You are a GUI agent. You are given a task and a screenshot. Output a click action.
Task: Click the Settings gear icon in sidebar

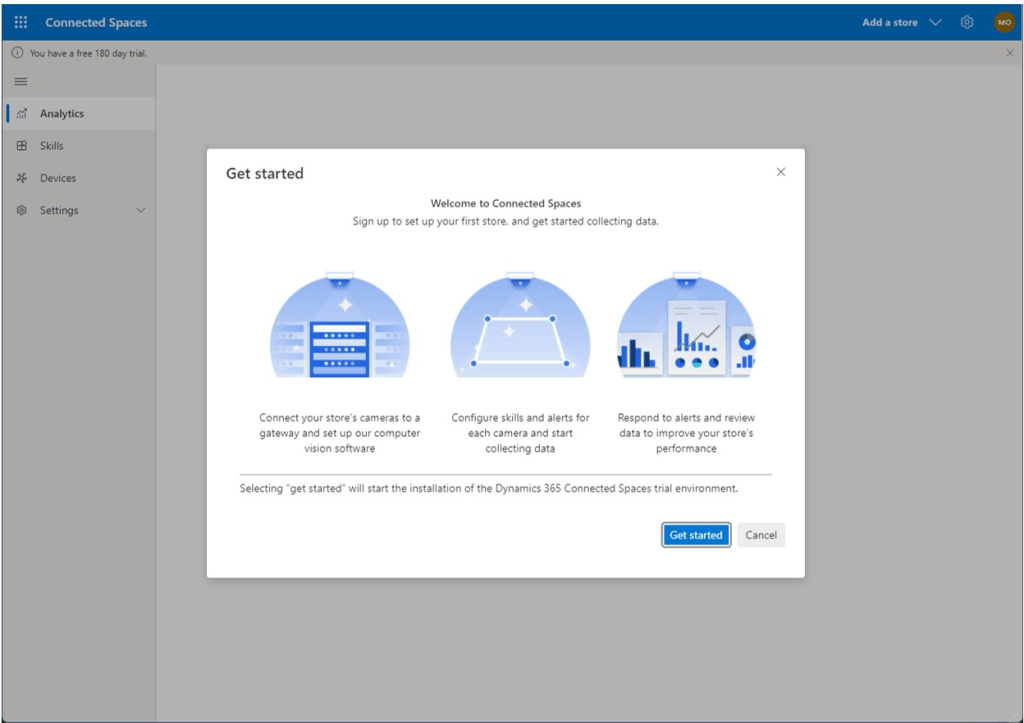click(22, 211)
